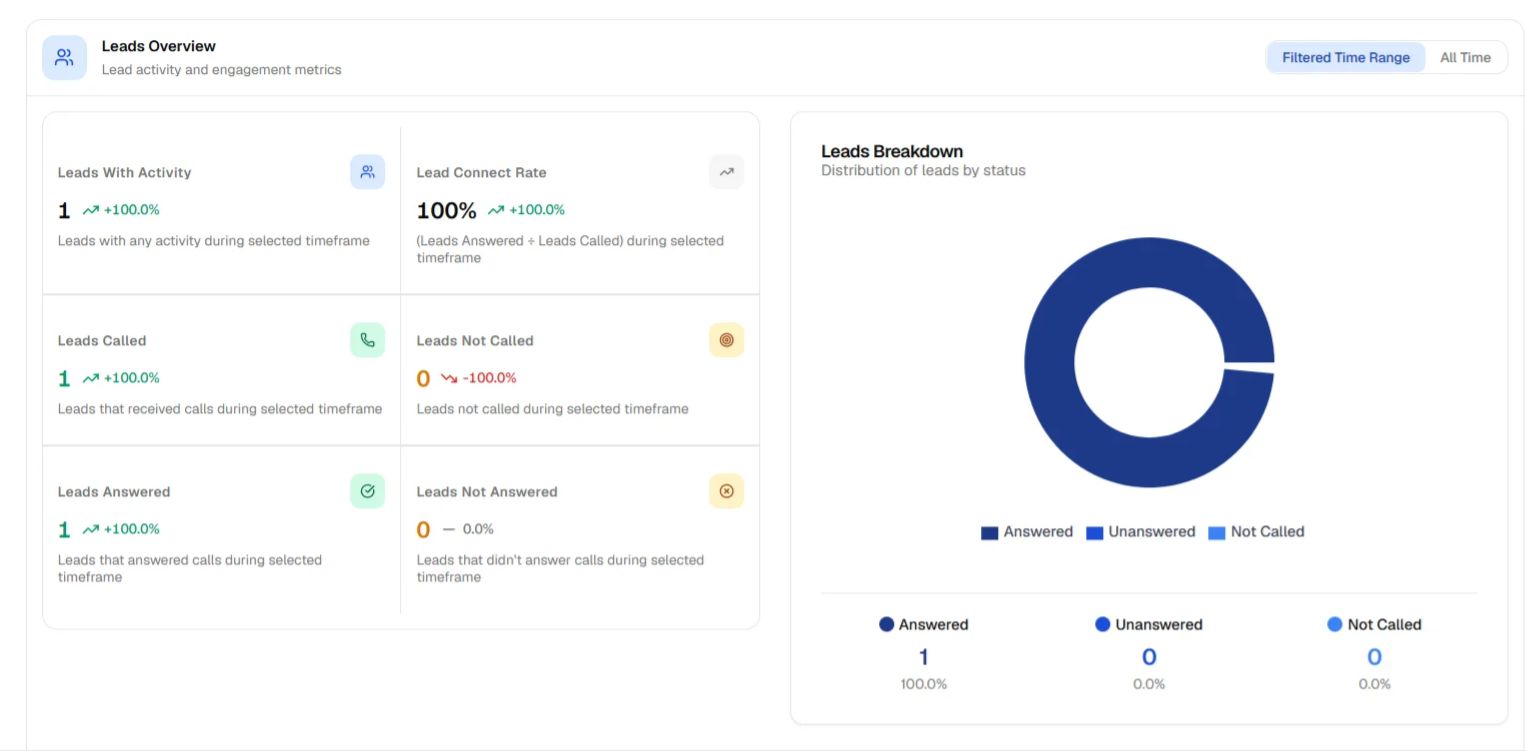Click the Answered dot in the summary row
The height and width of the screenshot is (751, 1526).
tap(886, 624)
